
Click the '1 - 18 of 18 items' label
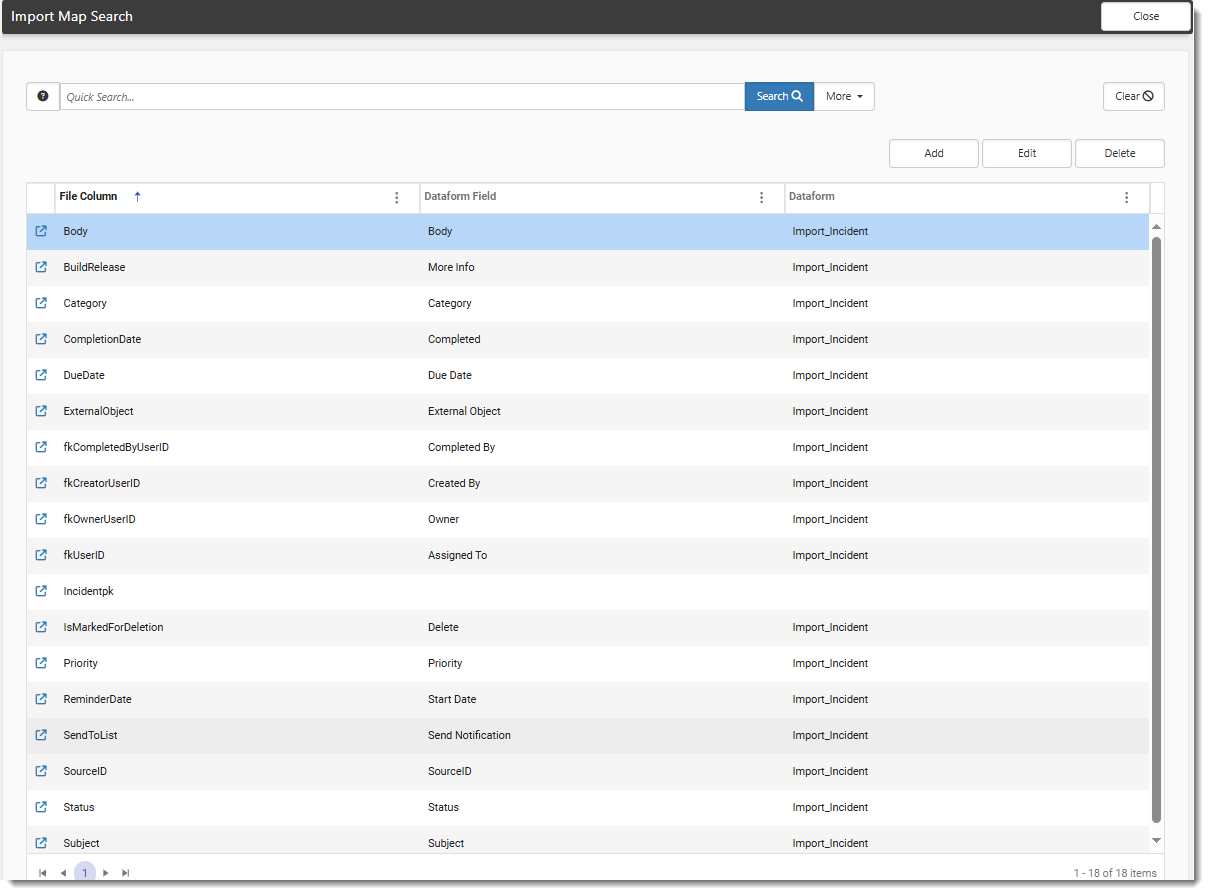coord(1115,873)
